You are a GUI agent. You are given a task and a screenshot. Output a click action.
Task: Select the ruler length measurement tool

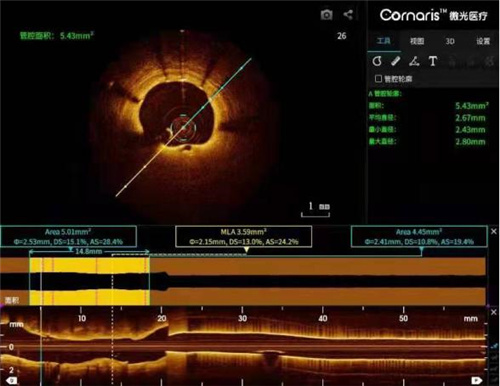(396, 61)
